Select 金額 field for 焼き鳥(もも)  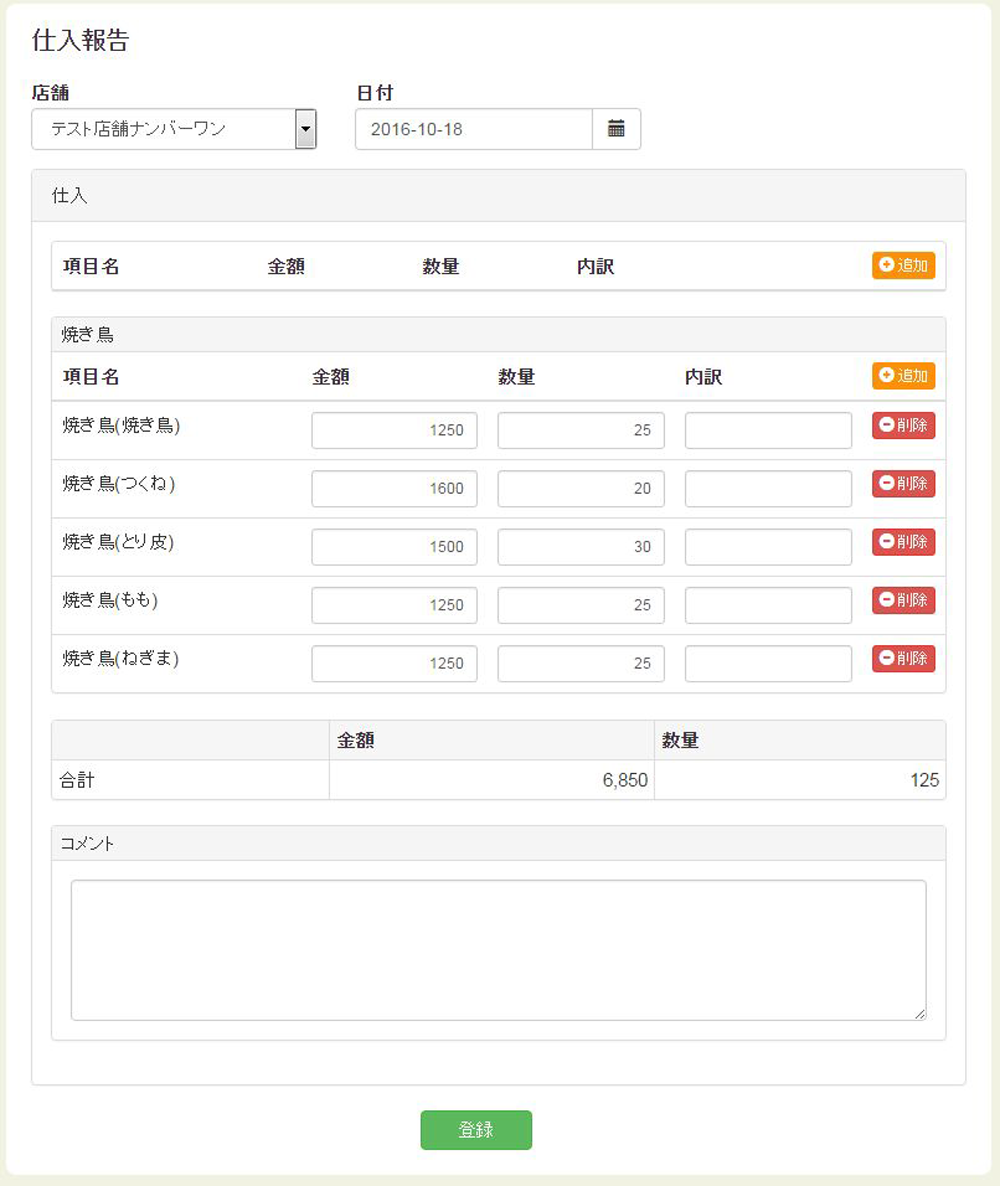click(x=394, y=605)
